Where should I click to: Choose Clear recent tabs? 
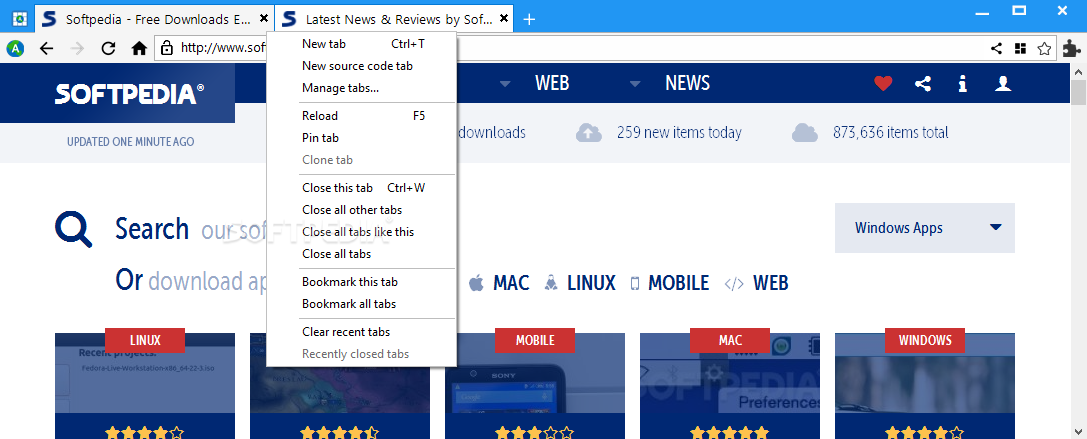[x=361, y=332]
